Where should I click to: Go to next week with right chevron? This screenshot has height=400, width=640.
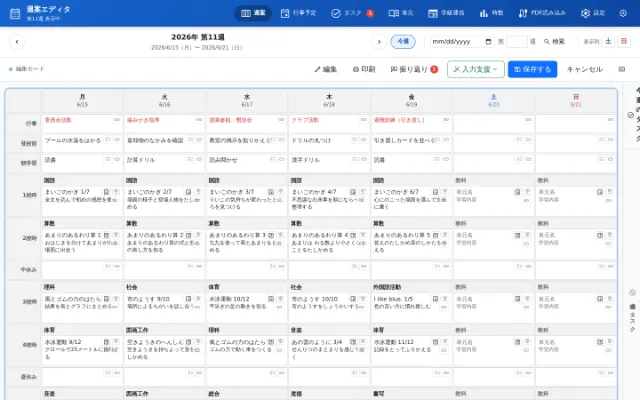379,42
